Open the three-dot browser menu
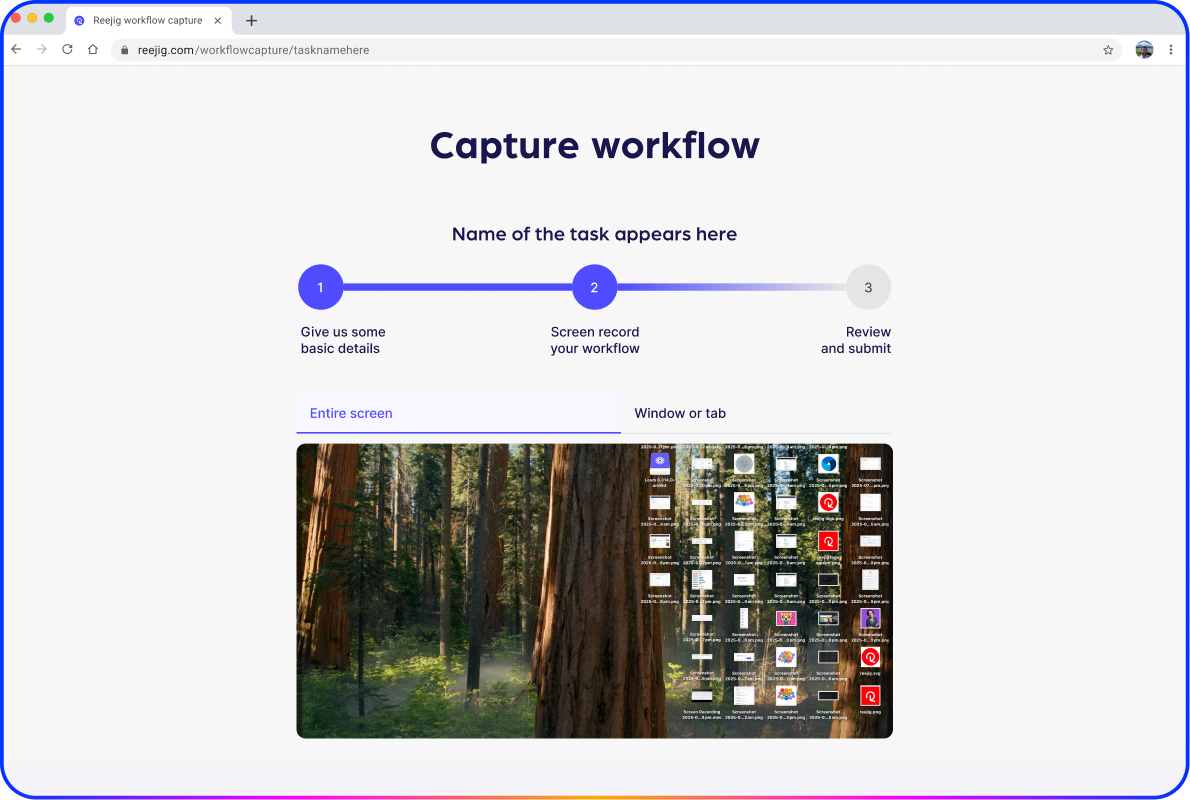Viewport: 1190px width, 800px height. pos(1172,48)
